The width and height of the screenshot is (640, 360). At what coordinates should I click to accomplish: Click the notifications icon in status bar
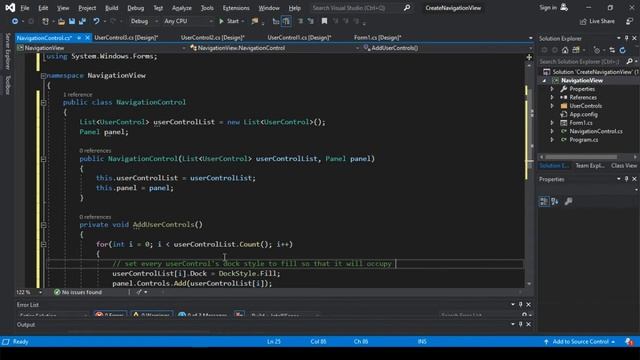pos(629,342)
